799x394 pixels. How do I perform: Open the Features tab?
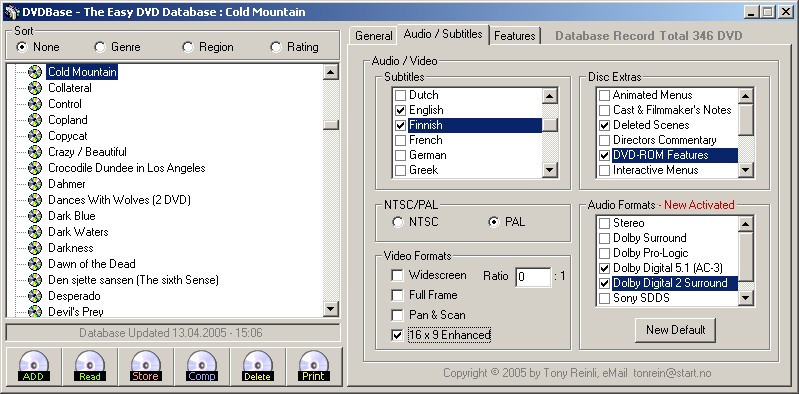point(515,36)
